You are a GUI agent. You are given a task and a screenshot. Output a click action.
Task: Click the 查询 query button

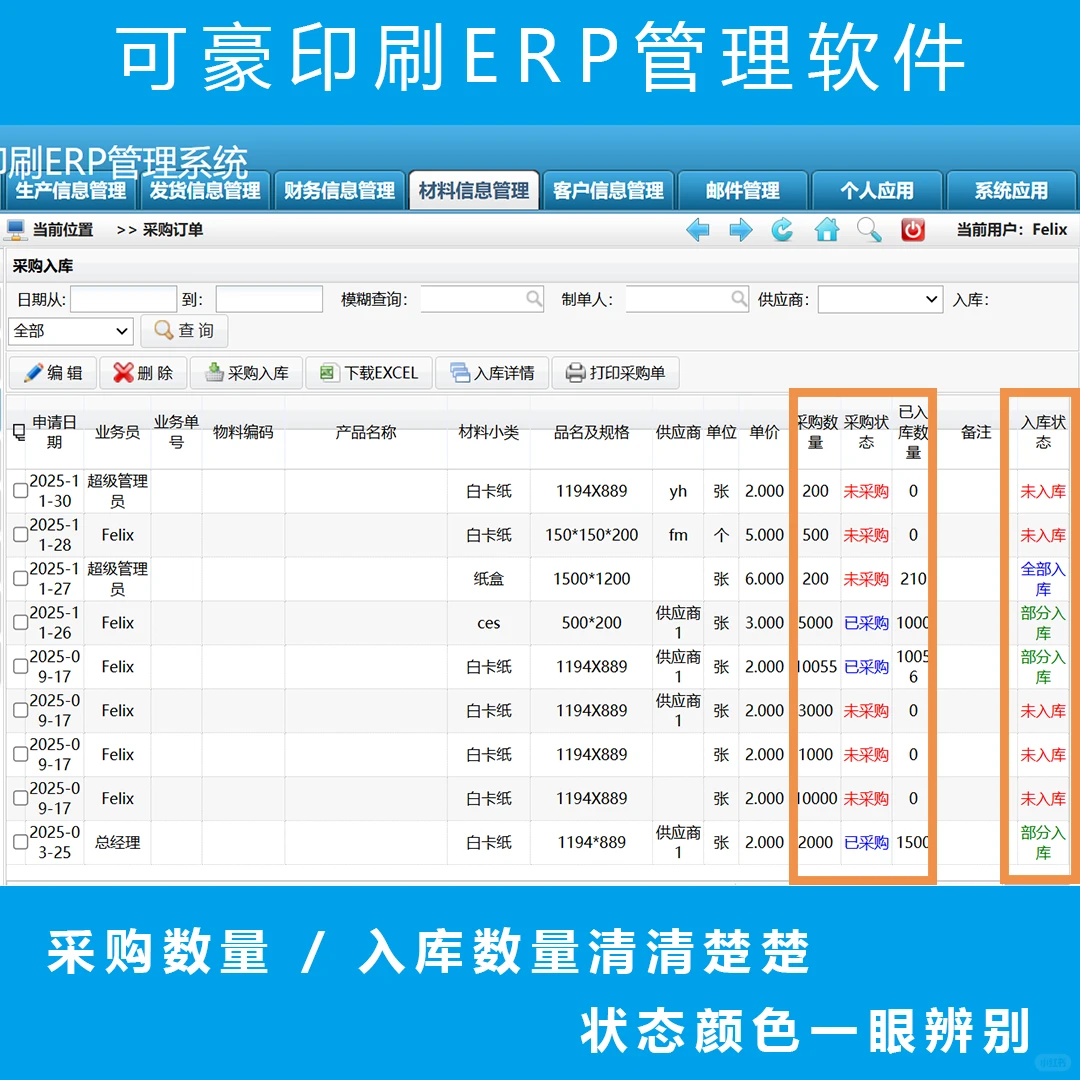coord(184,331)
